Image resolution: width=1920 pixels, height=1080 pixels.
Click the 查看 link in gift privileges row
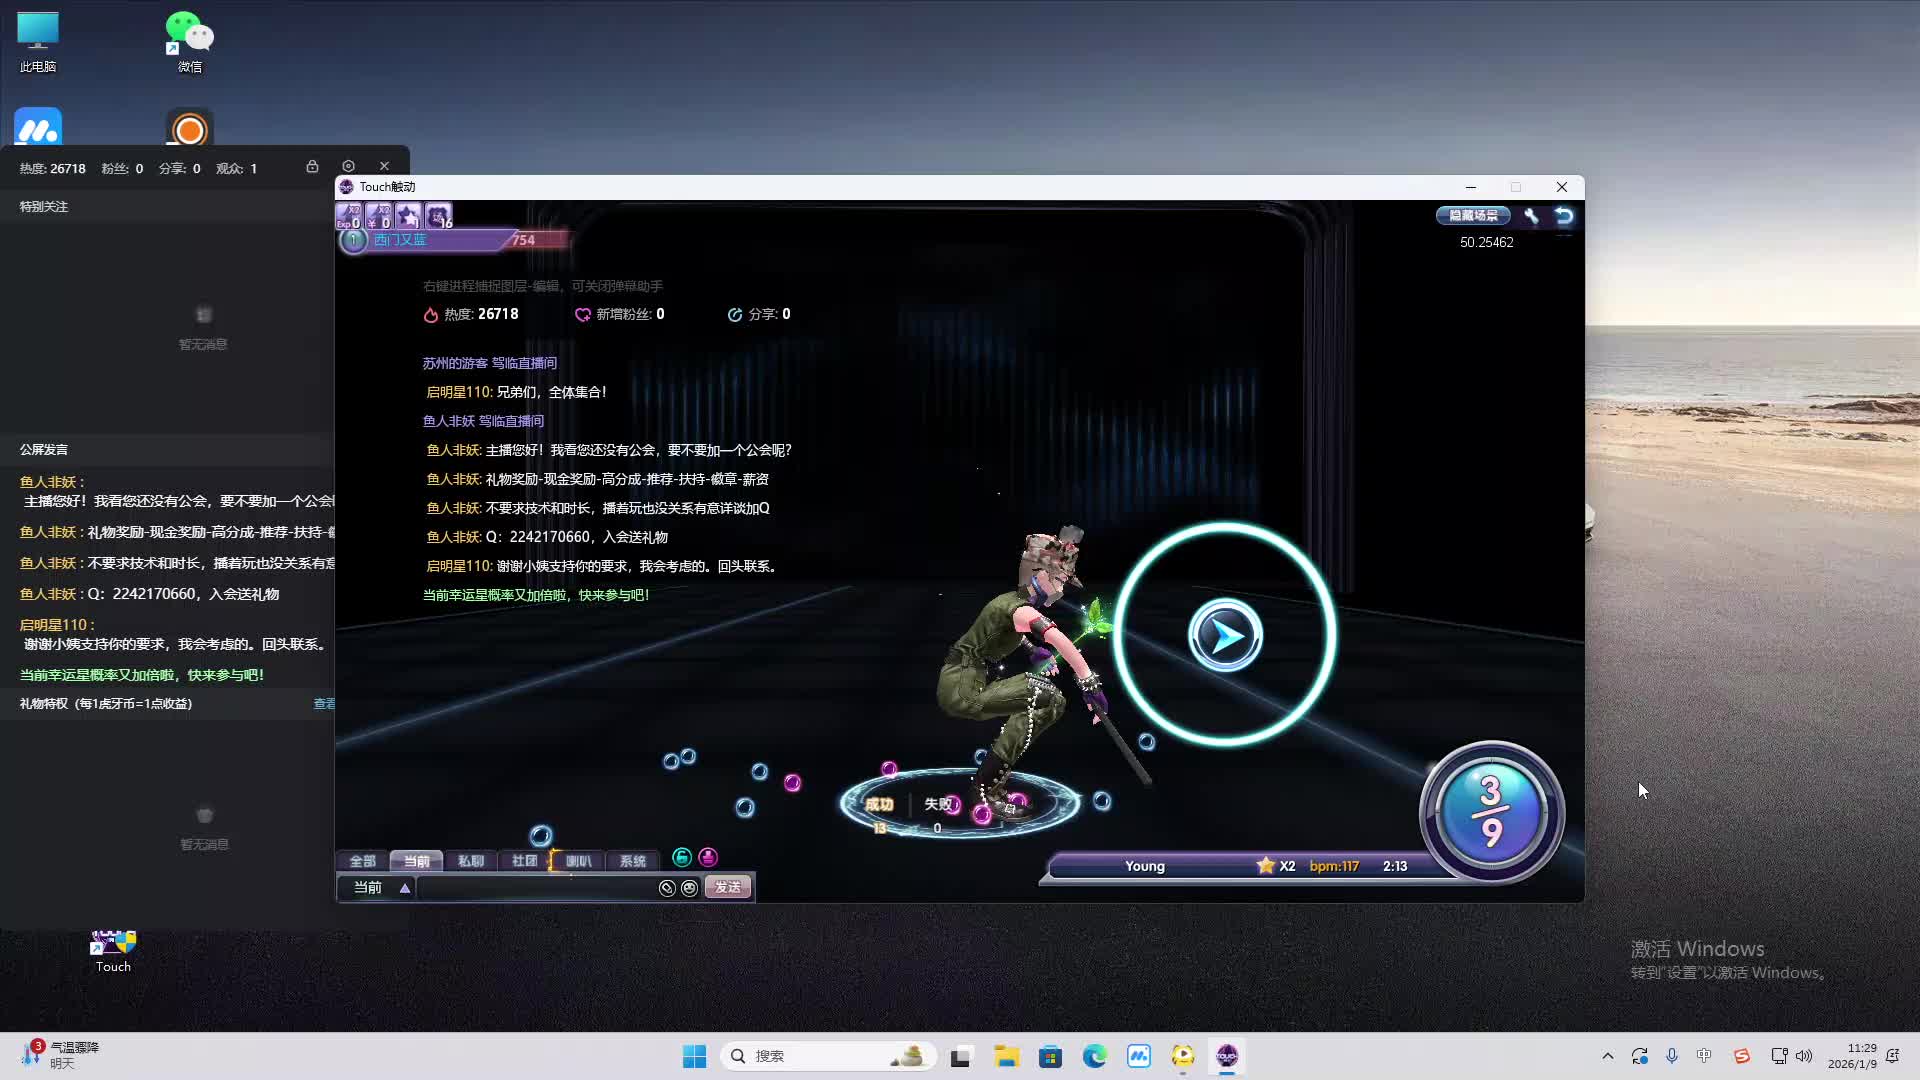[x=324, y=704]
